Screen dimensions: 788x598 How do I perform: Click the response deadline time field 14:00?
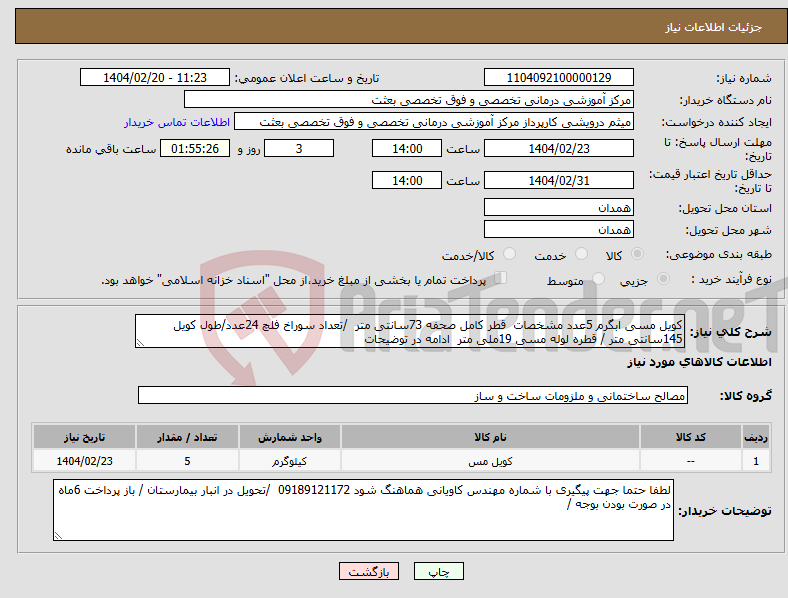[x=407, y=148]
